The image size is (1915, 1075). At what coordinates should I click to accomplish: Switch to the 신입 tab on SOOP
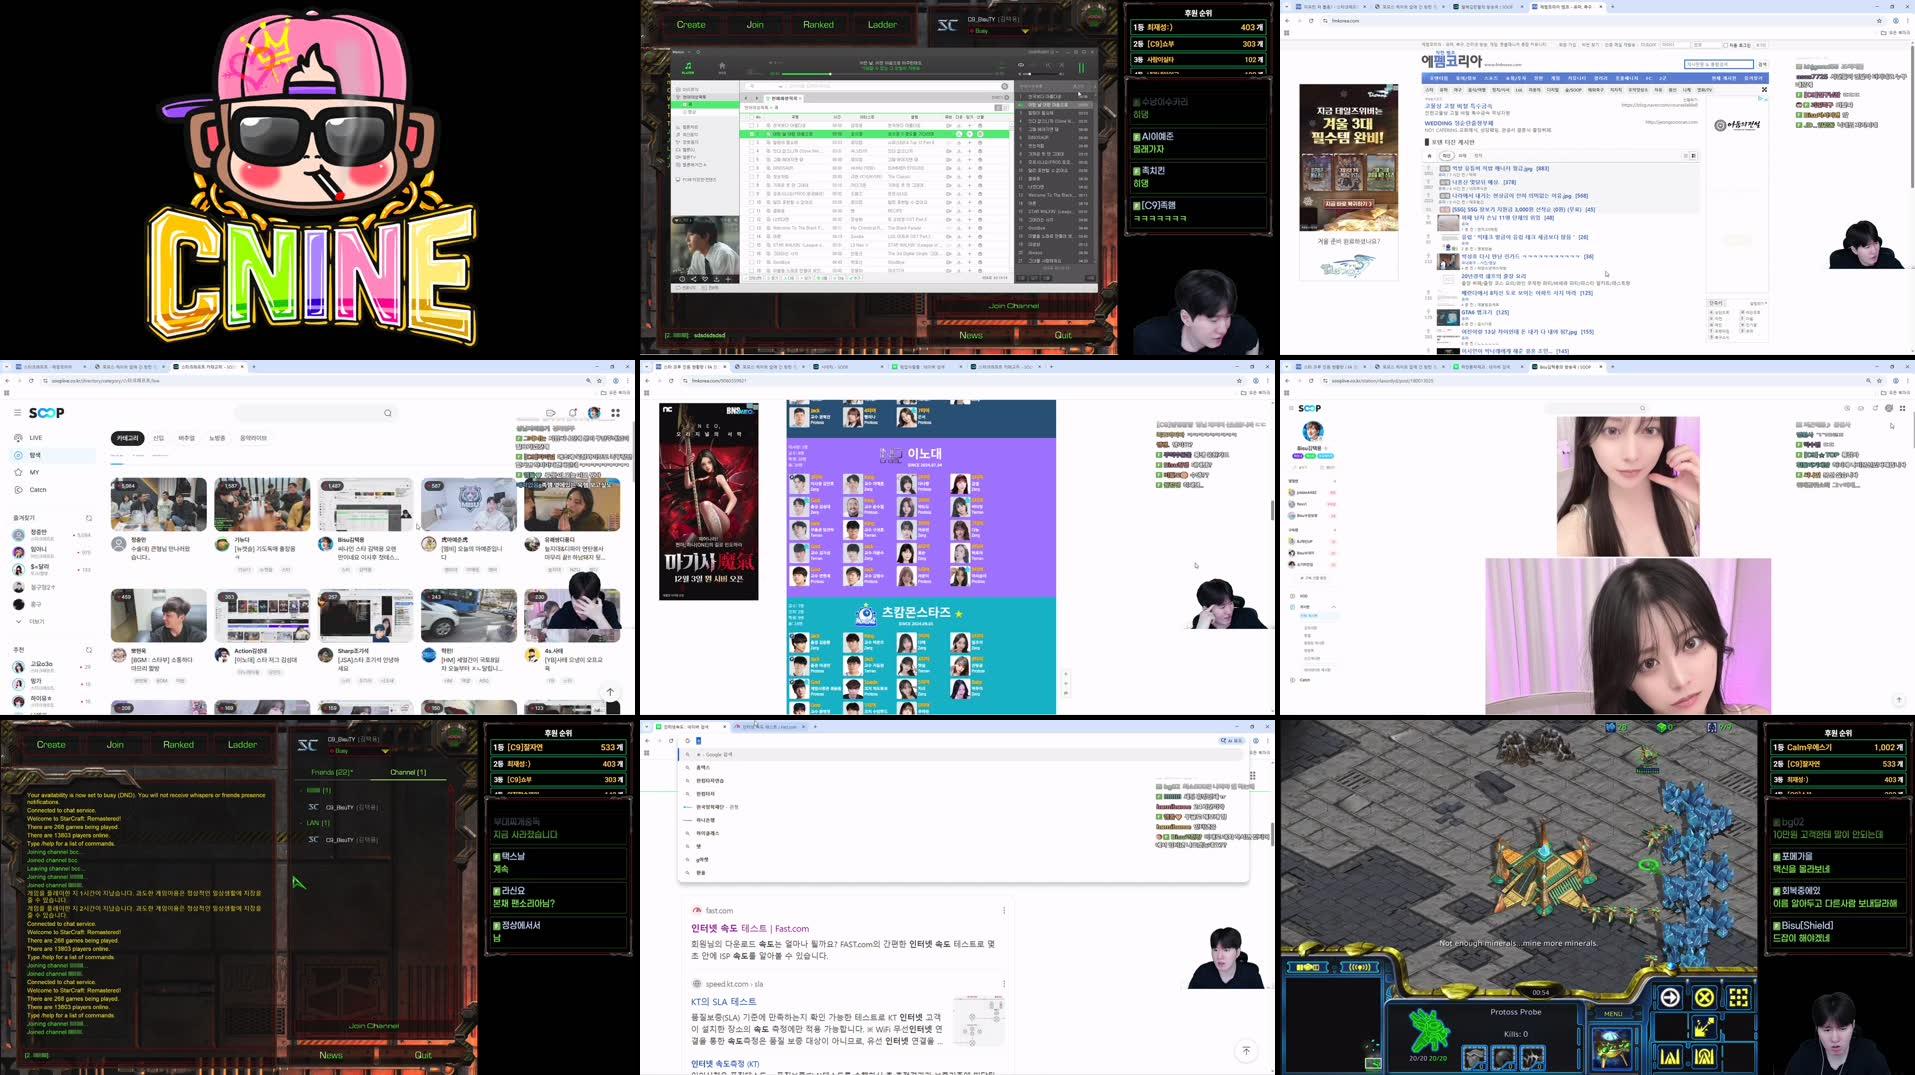(159, 438)
